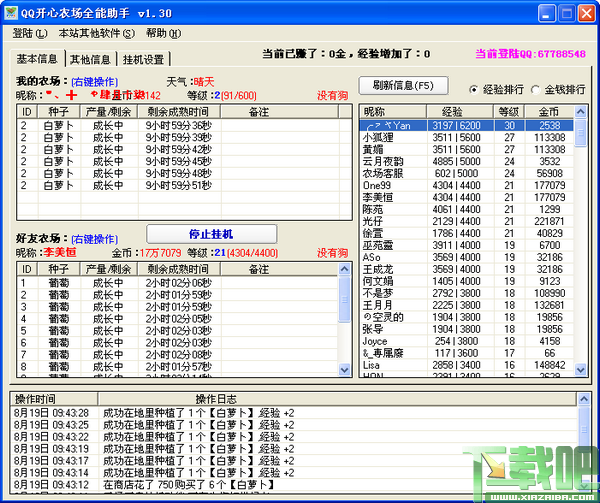Image resolution: width=600 pixels, height=503 pixels.
Task: Switch to the 基本信息 tab
Action: pyautogui.click(x=37, y=59)
